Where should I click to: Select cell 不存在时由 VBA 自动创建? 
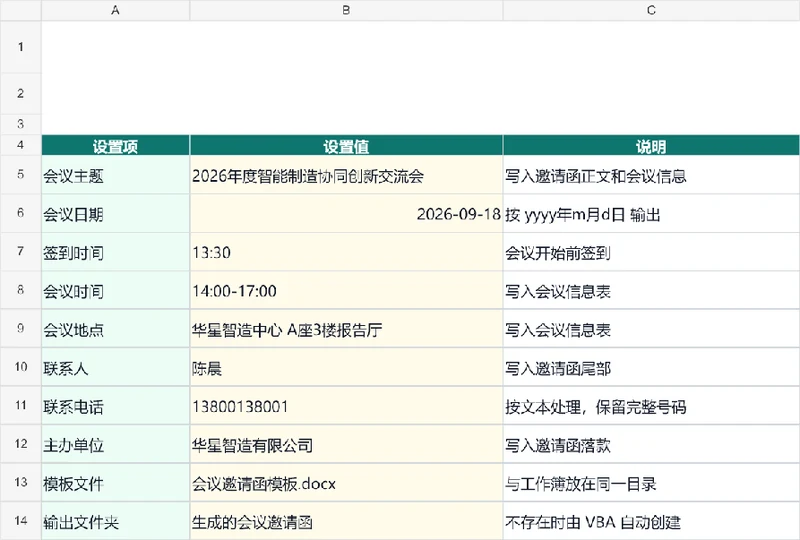651,521
